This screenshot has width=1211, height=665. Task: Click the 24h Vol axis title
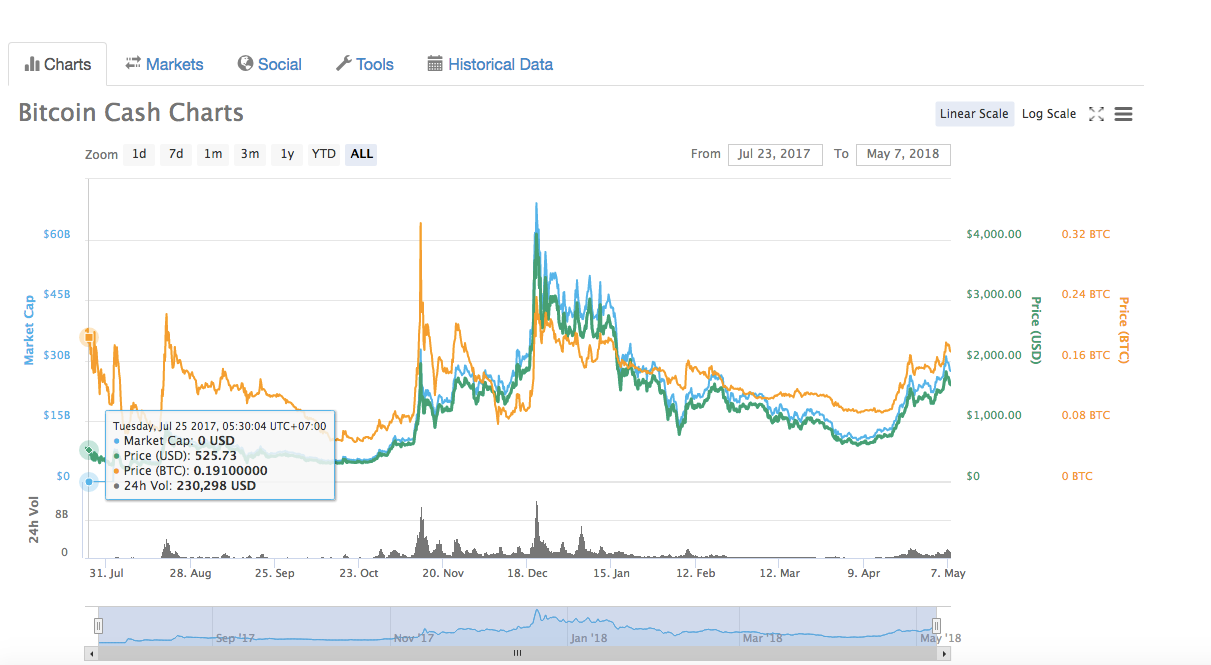point(34,521)
